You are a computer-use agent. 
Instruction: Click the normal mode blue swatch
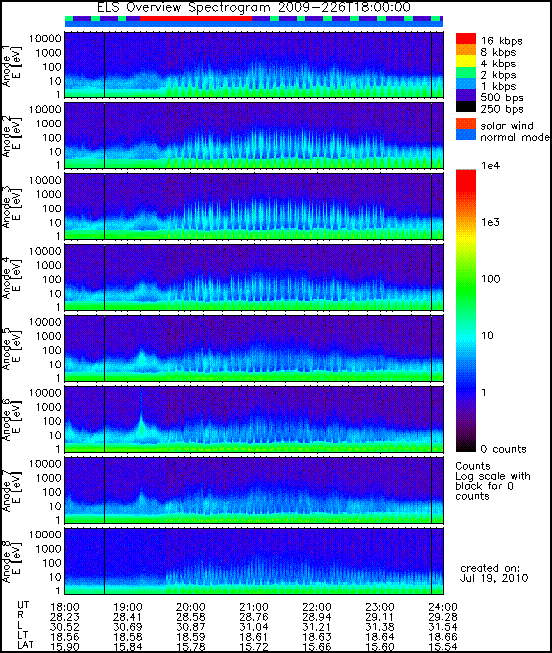[466, 135]
